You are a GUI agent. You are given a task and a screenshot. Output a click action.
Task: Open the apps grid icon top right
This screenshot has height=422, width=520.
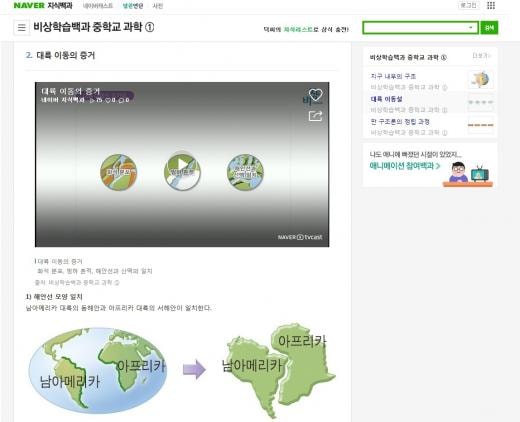(x=491, y=5)
